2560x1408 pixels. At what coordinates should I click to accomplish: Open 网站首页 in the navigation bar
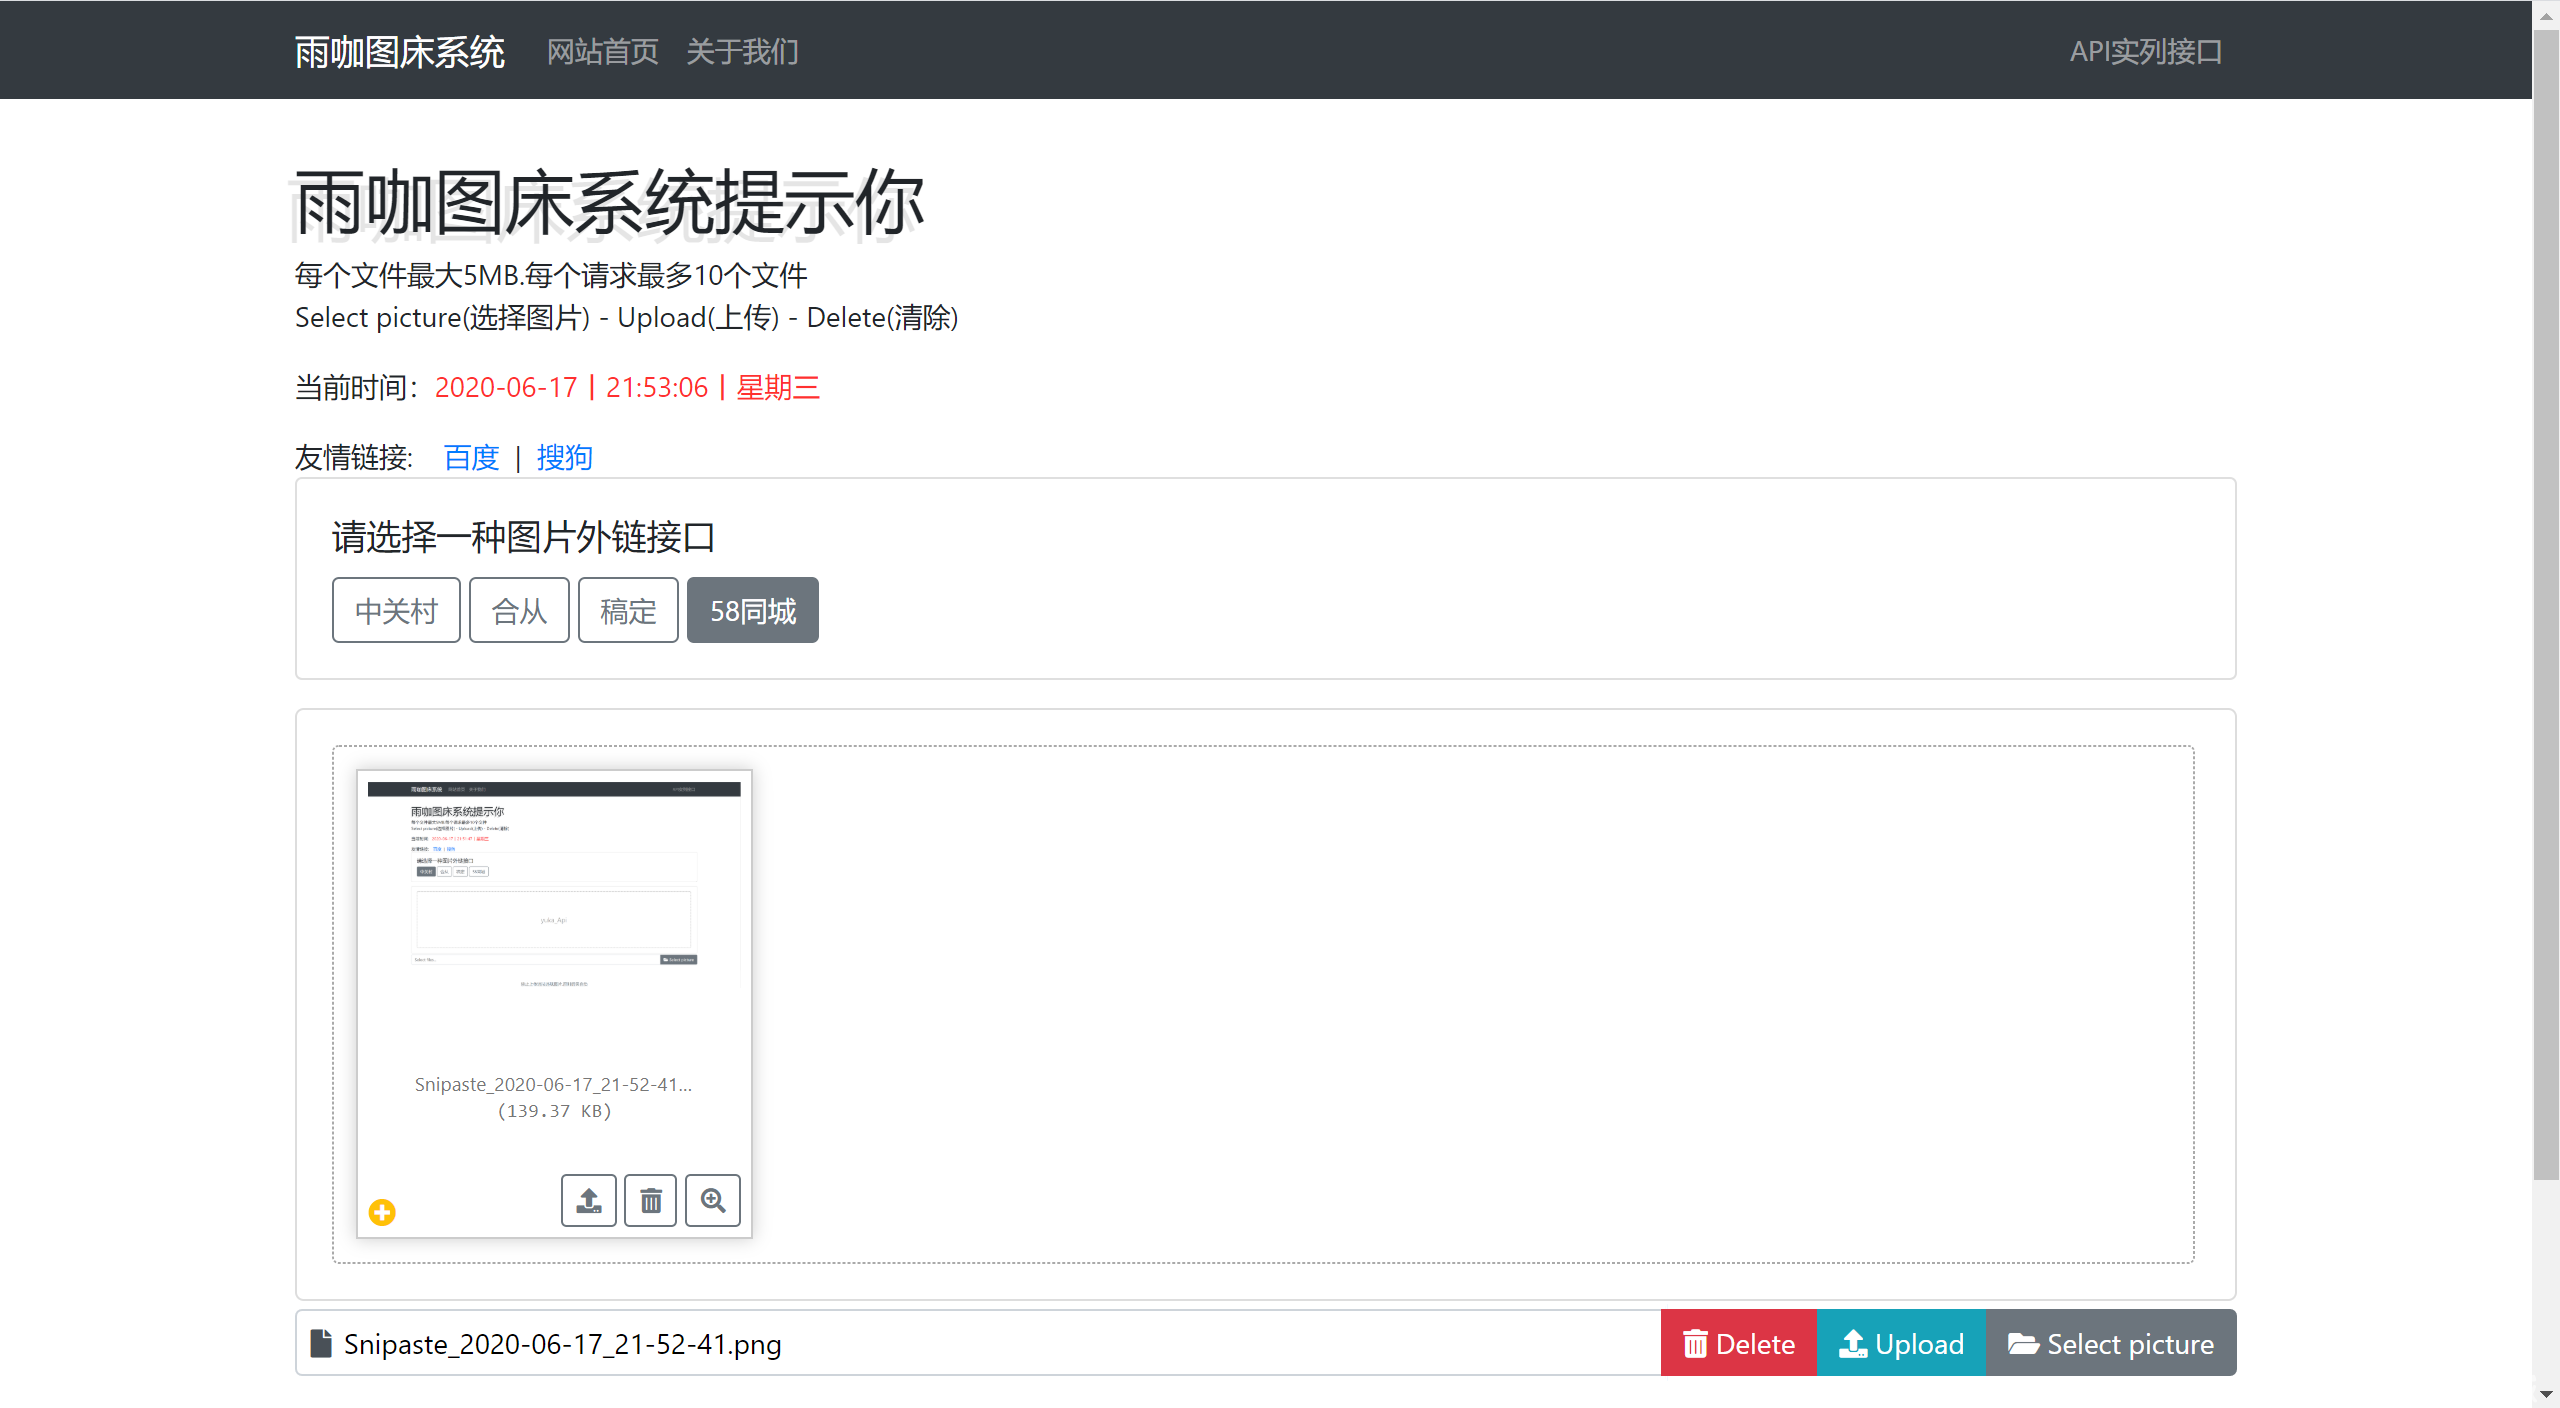pyautogui.click(x=602, y=51)
